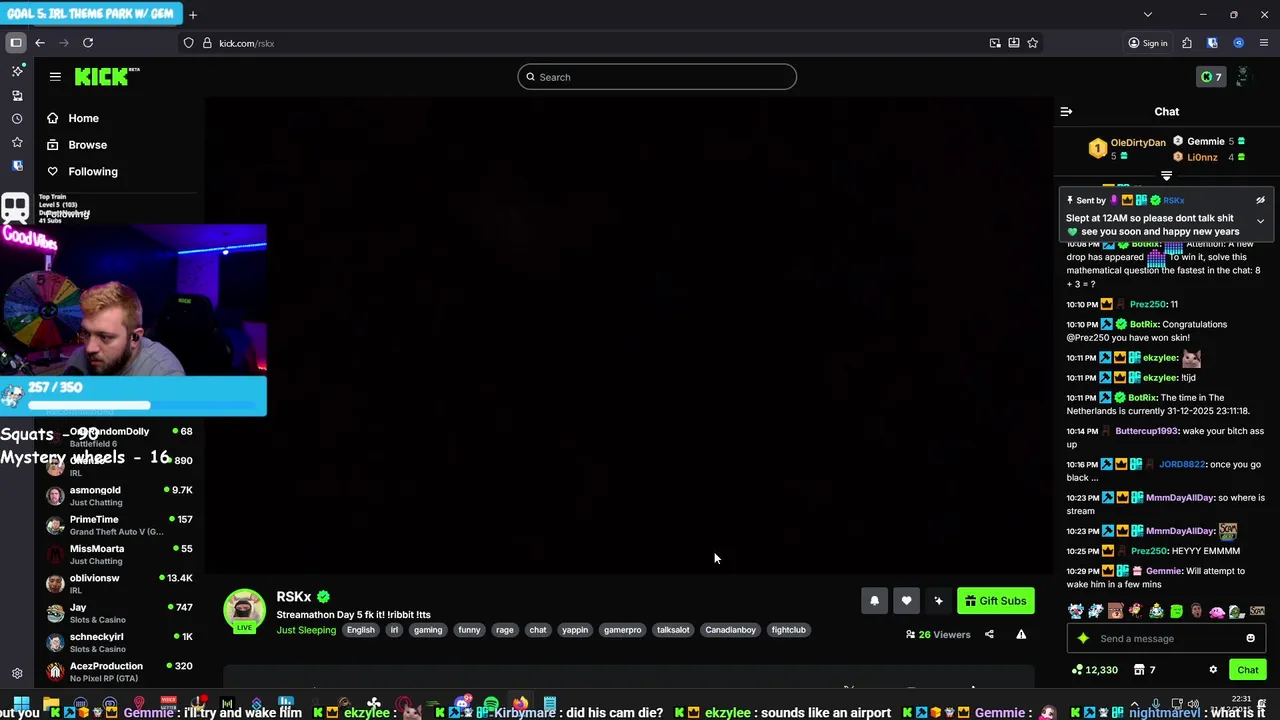The width and height of the screenshot is (1280, 720).
Task: Open the user profile avatar menu
Action: point(1243,77)
